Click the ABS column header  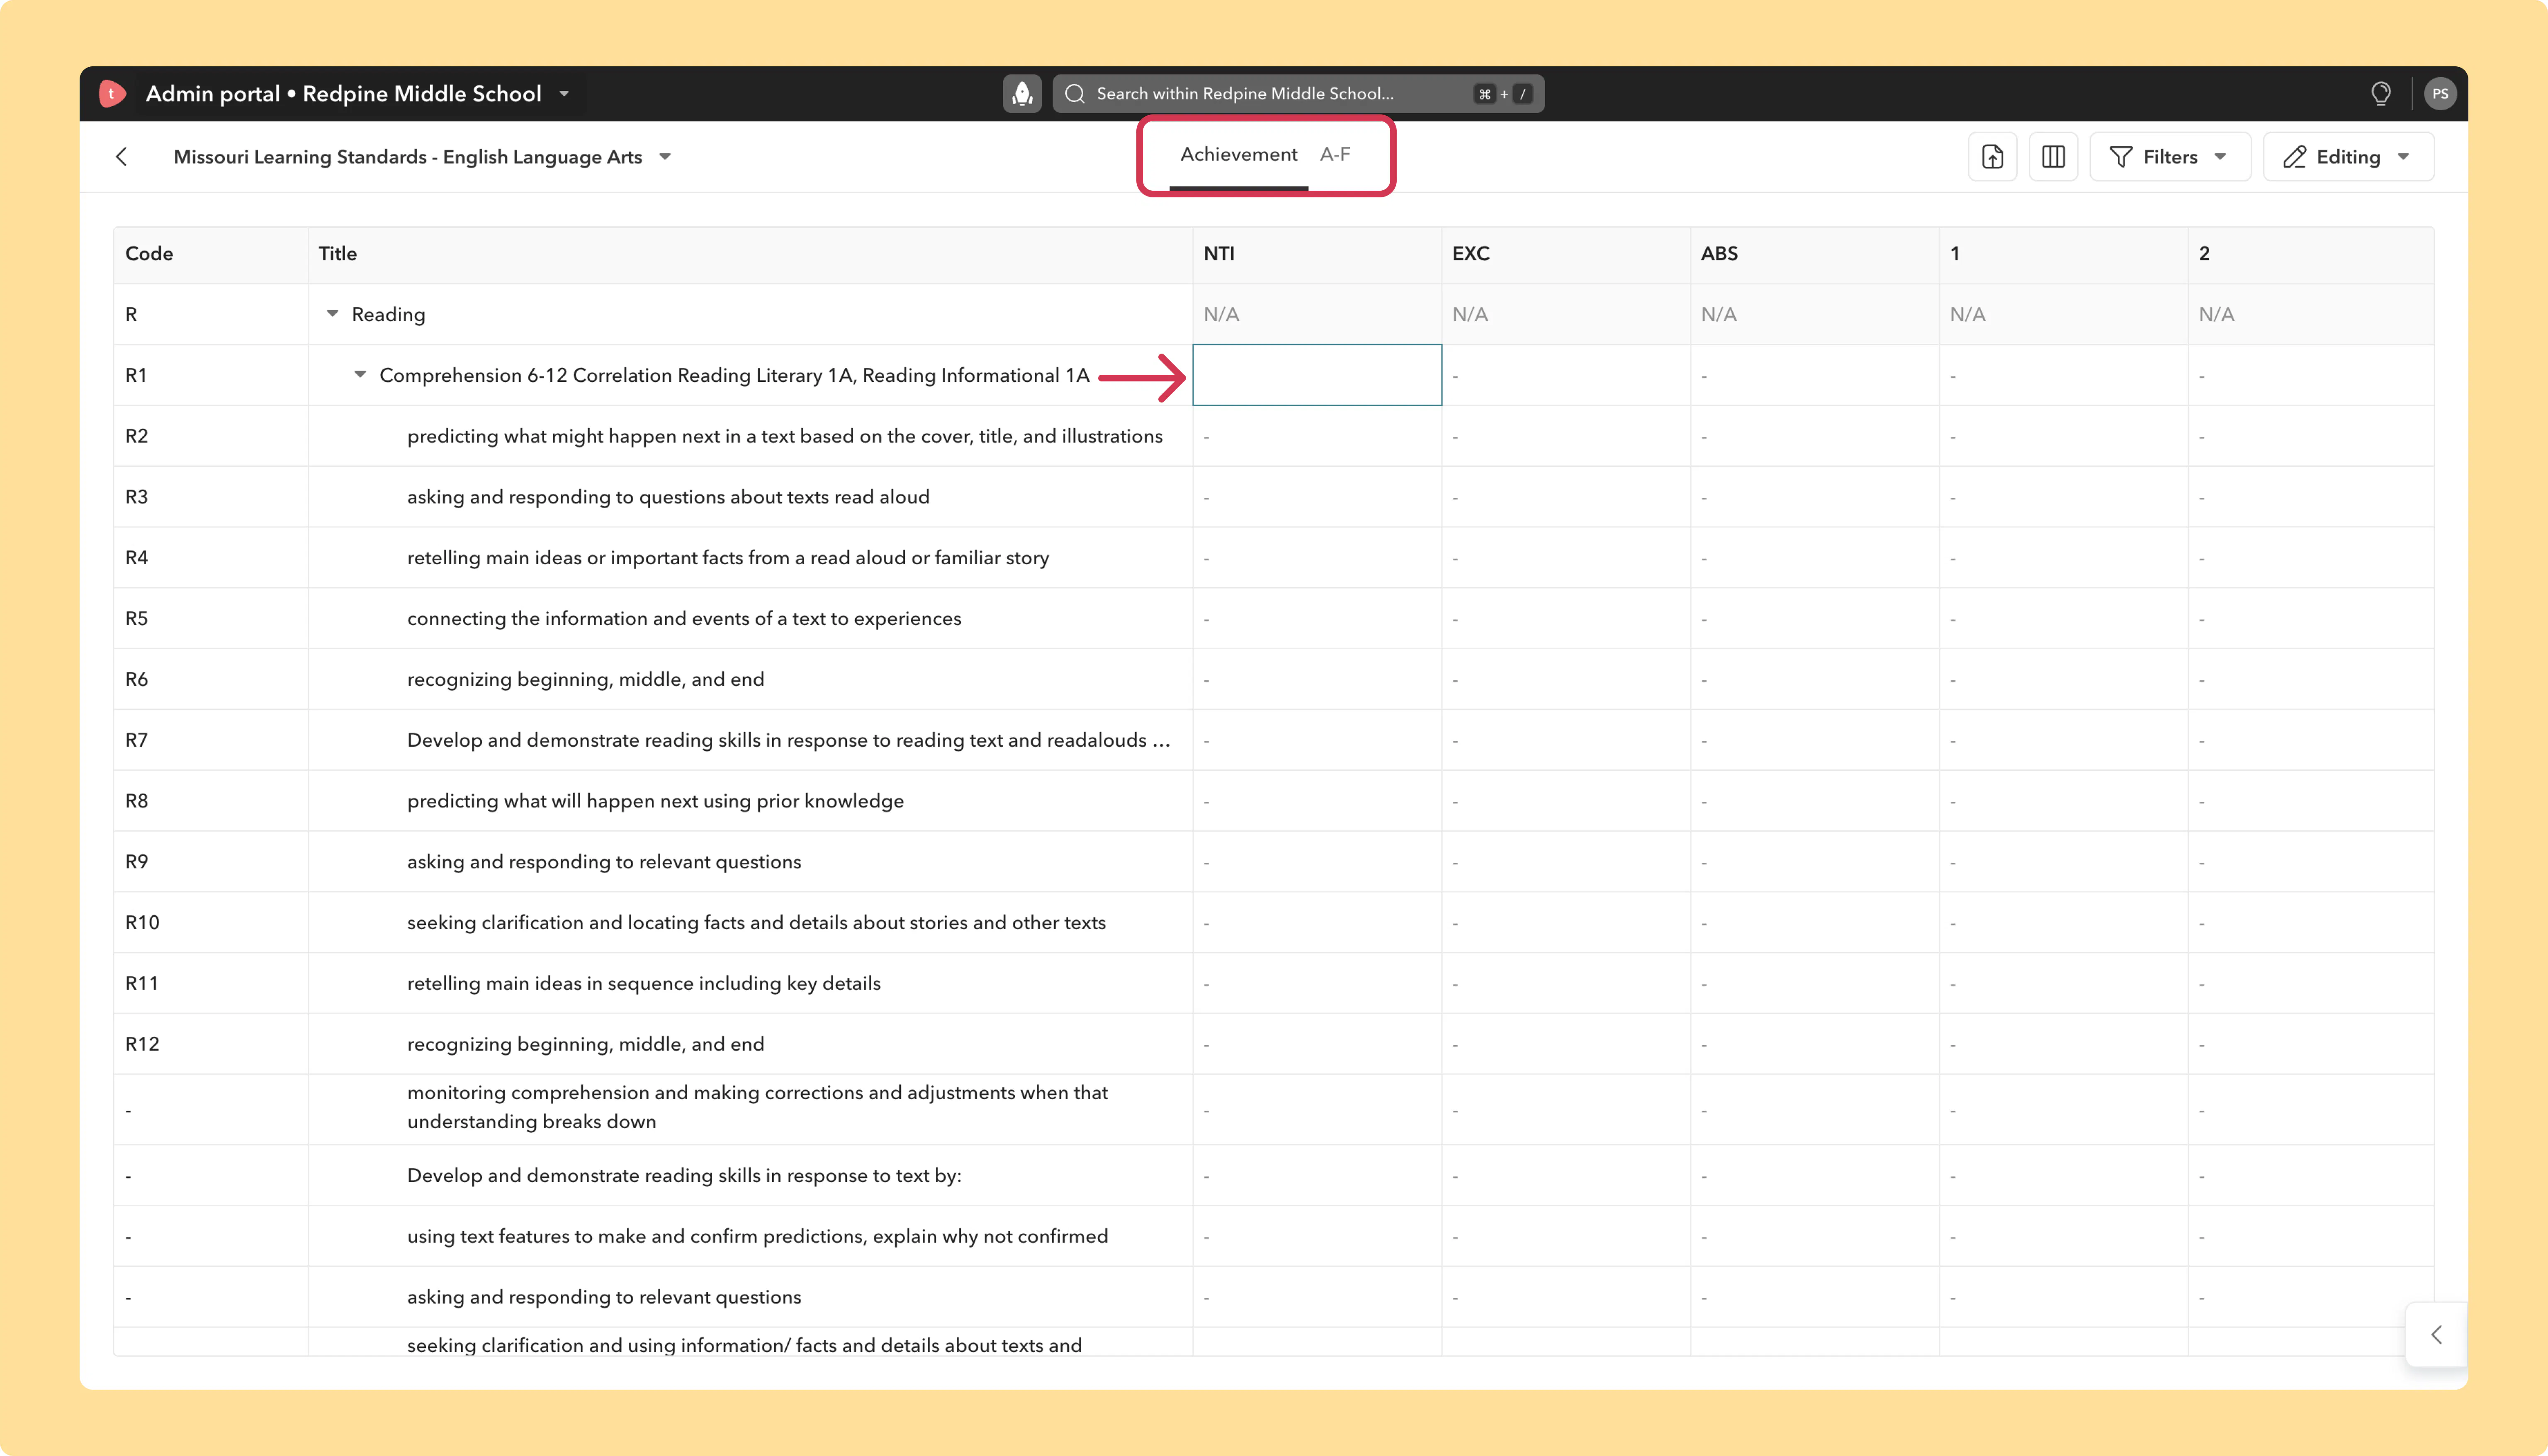(1815, 254)
